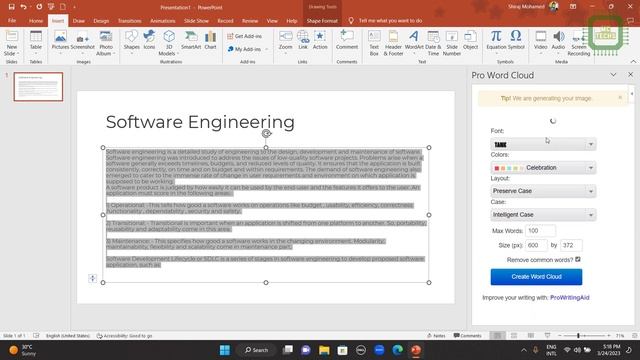
Task: Switch to the Transitions tab
Action: pos(130,21)
